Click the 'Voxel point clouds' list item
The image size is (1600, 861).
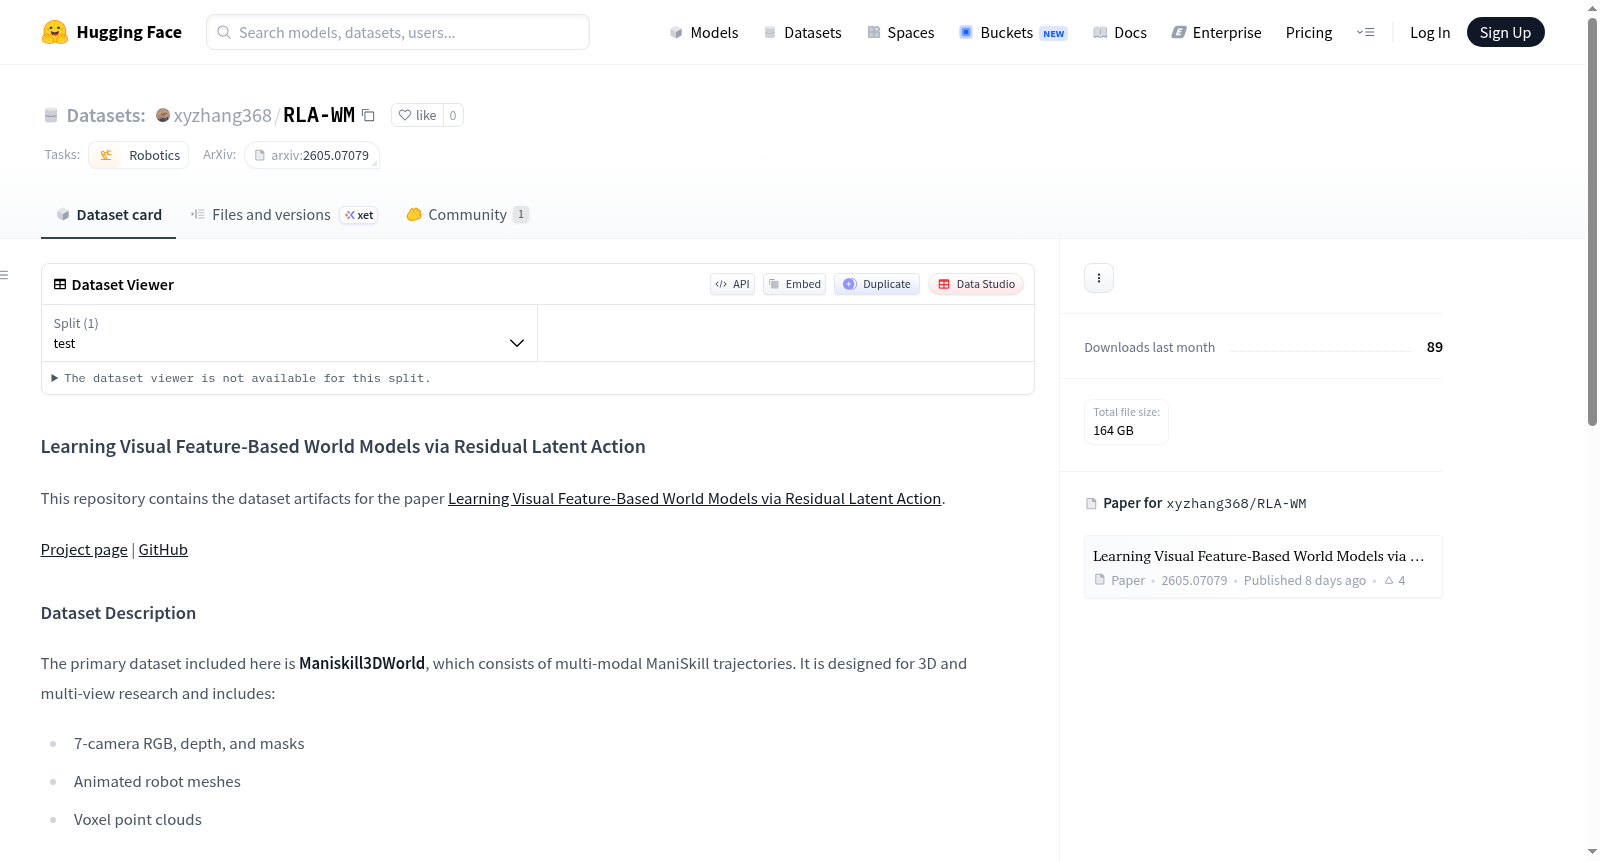click(138, 820)
